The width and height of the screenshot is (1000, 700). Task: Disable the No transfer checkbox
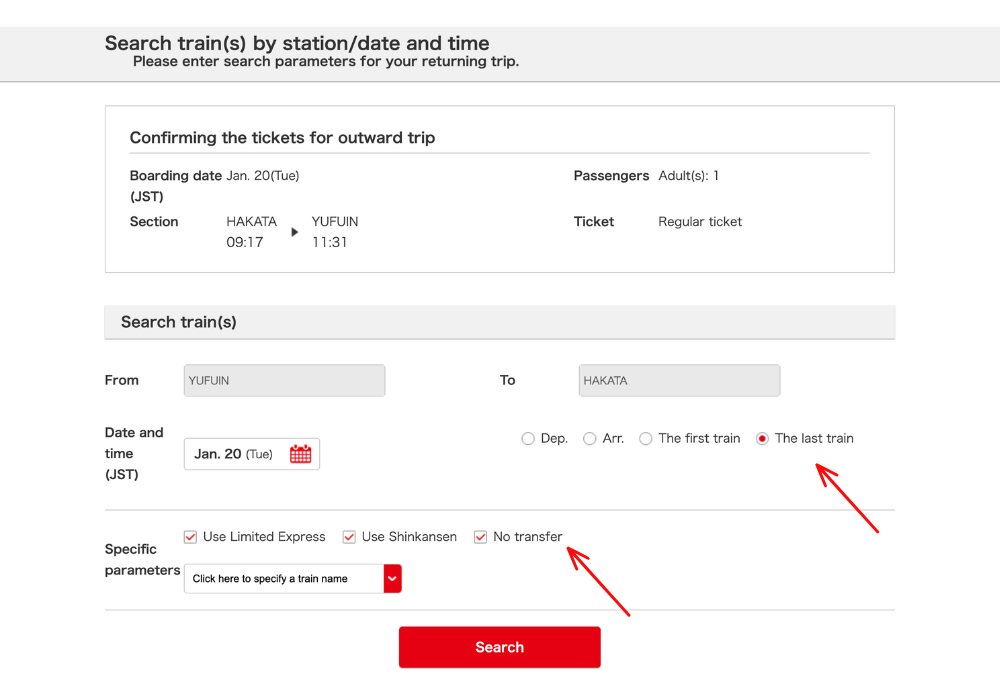tap(481, 537)
